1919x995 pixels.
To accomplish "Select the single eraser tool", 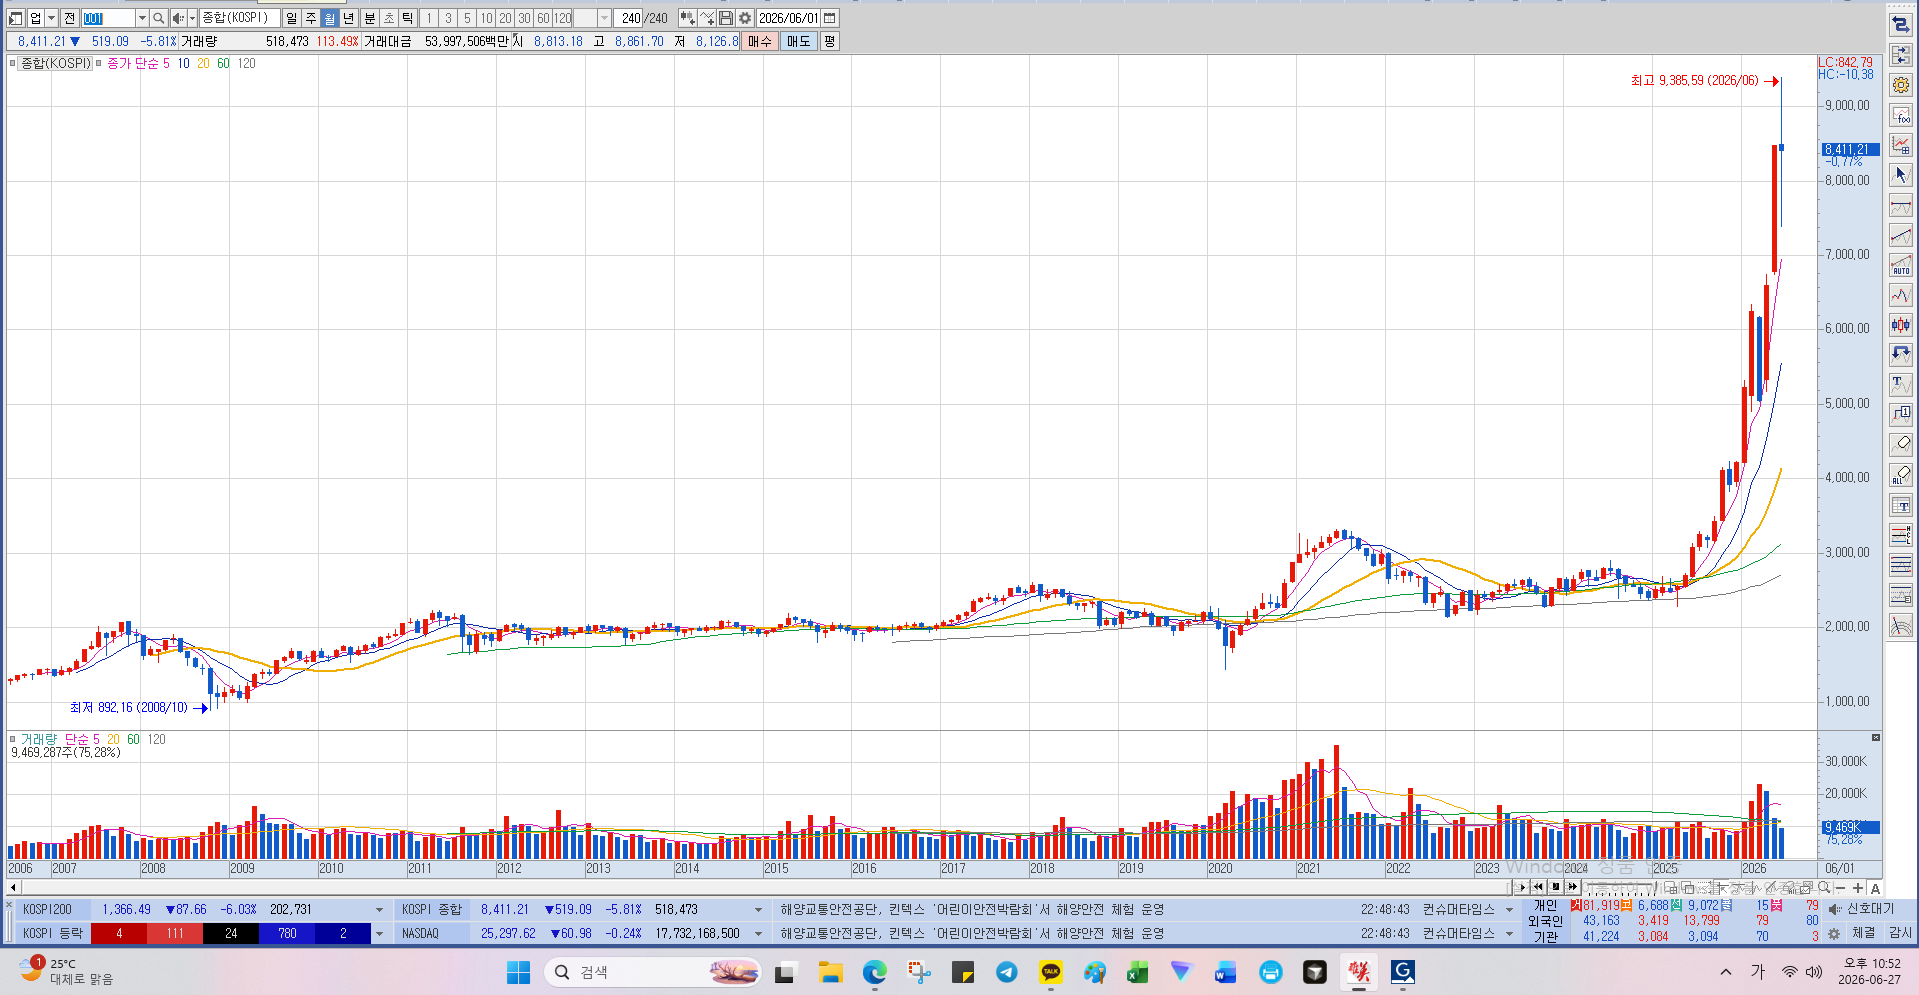I will point(1901,445).
